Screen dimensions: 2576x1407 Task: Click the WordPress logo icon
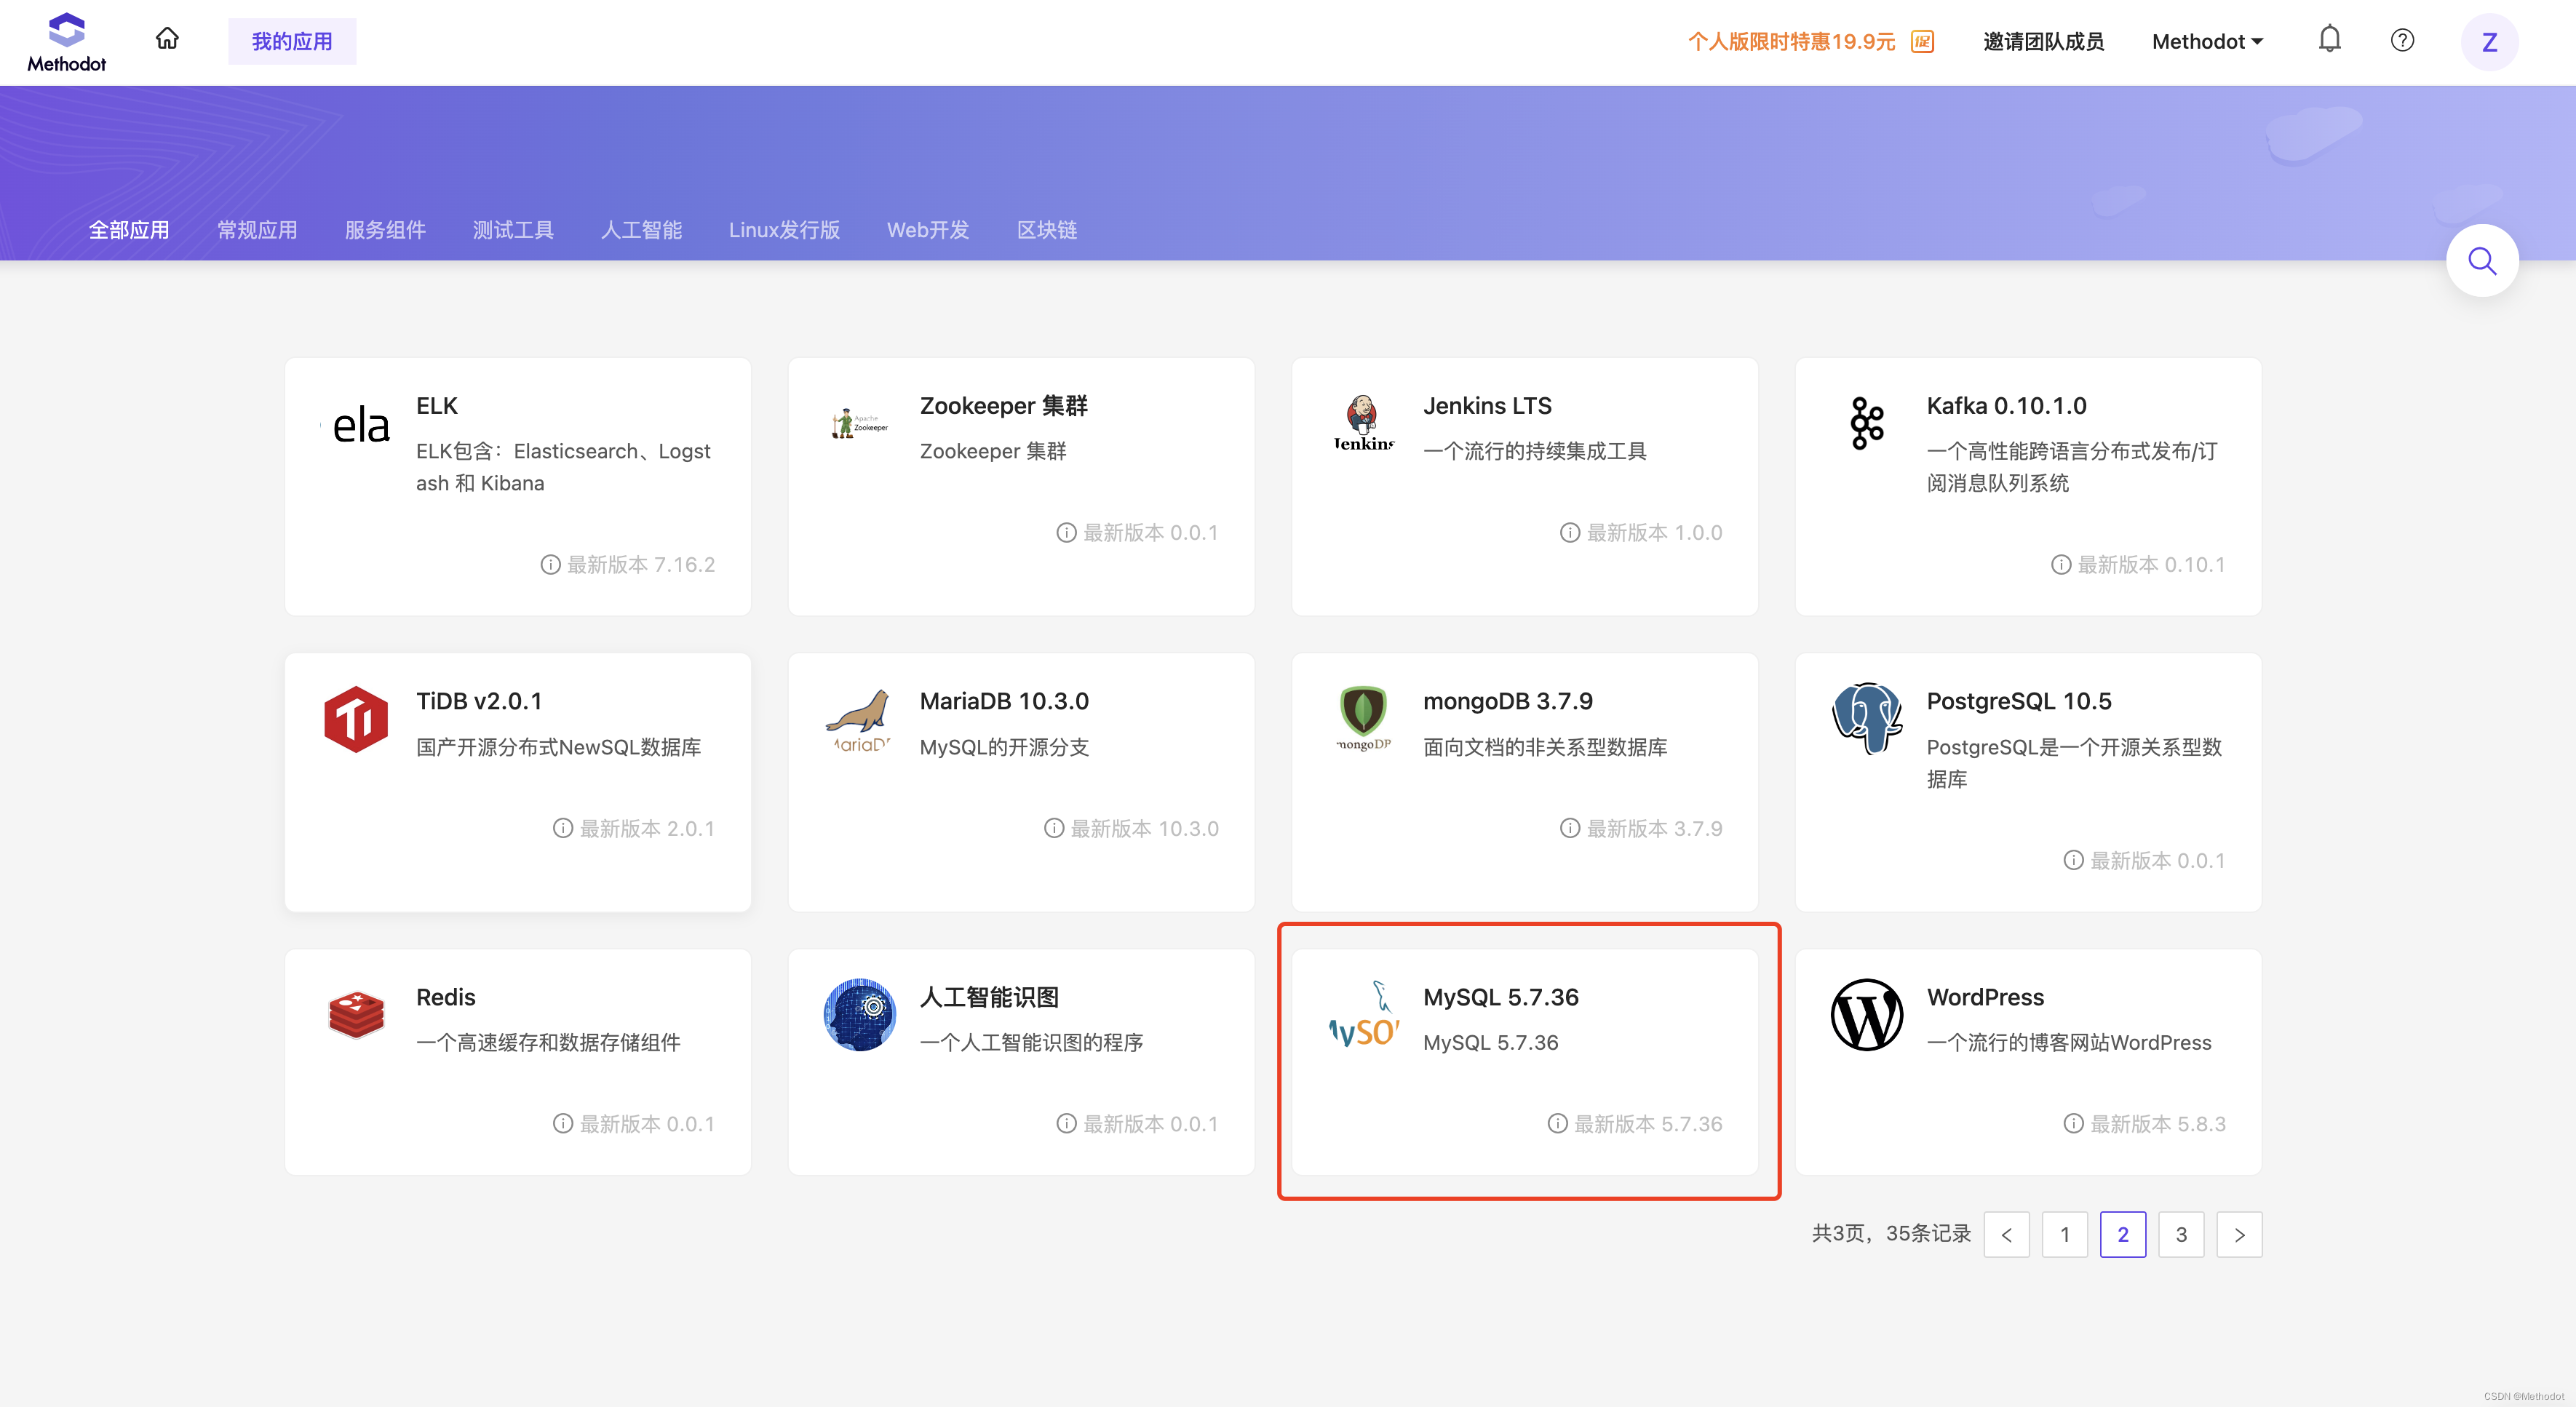[x=1866, y=1014]
